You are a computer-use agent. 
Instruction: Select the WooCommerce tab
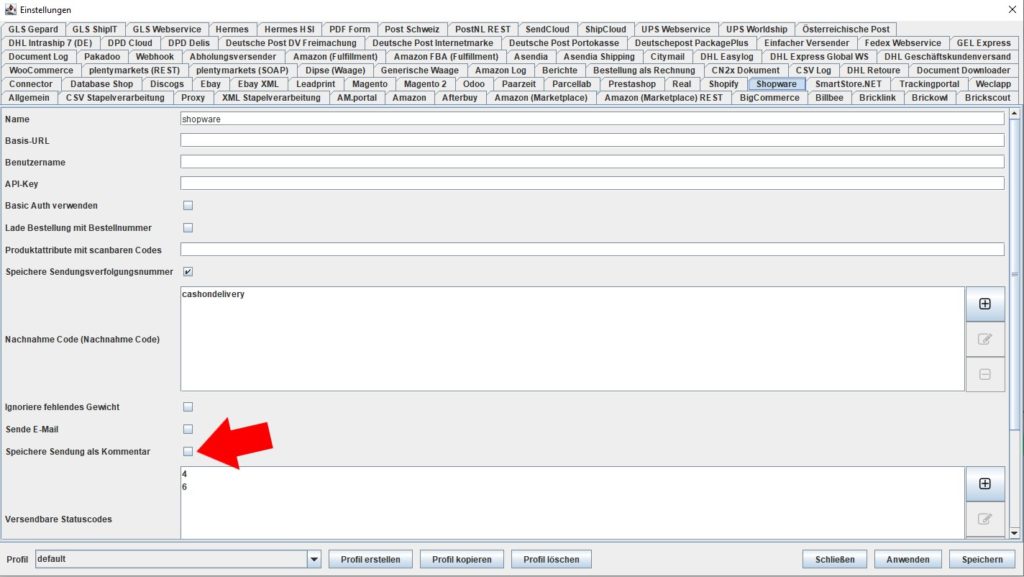[41, 70]
